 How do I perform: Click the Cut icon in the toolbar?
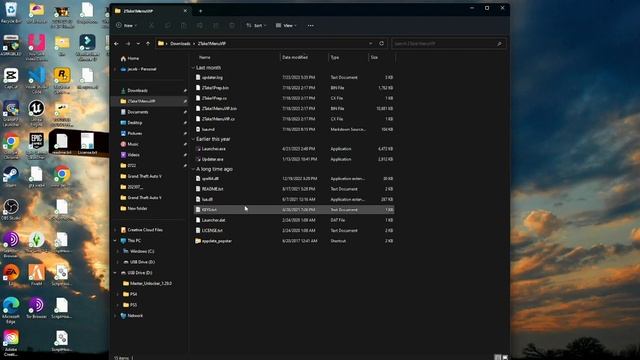point(151,25)
